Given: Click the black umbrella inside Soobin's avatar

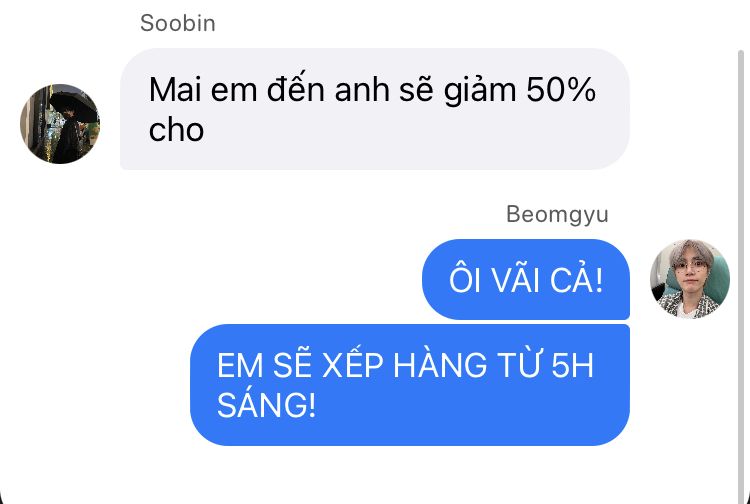Looking at the screenshot, I should 74,106.
